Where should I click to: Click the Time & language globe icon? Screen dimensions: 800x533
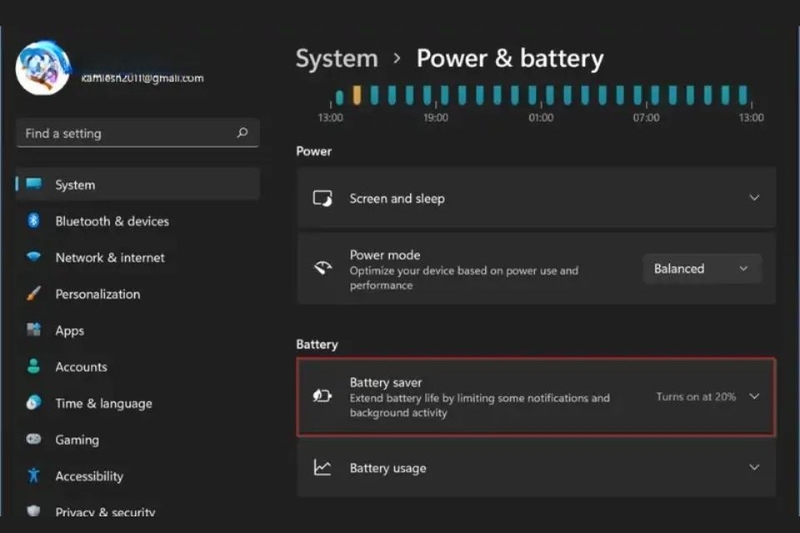pyautogui.click(x=34, y=402)
